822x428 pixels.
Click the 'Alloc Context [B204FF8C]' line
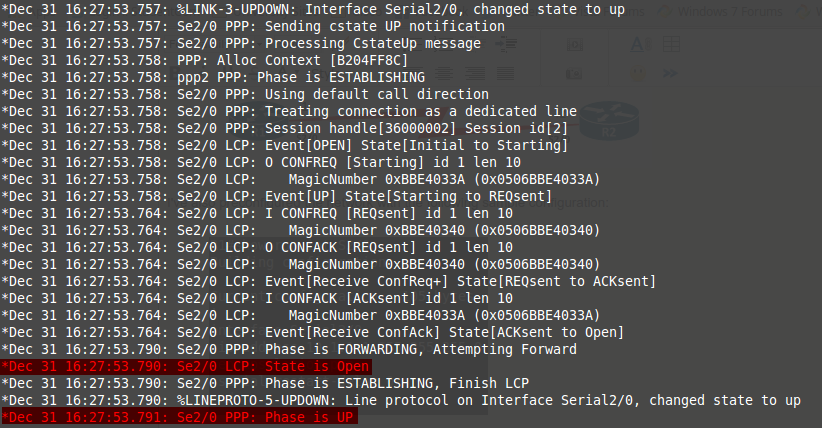(201, 60)
